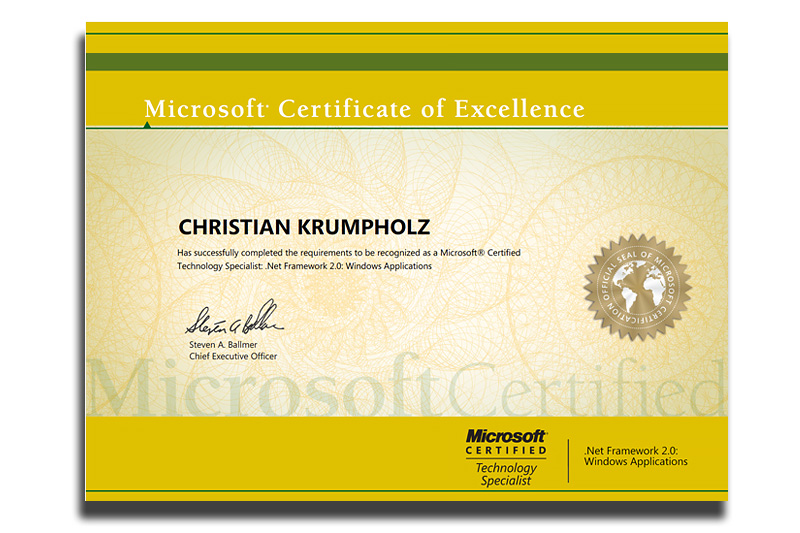Screen dimensions: 800x533
Task: Select the CERTIFIED label under the Microsoft logo
Action: [x=505, y=451]
